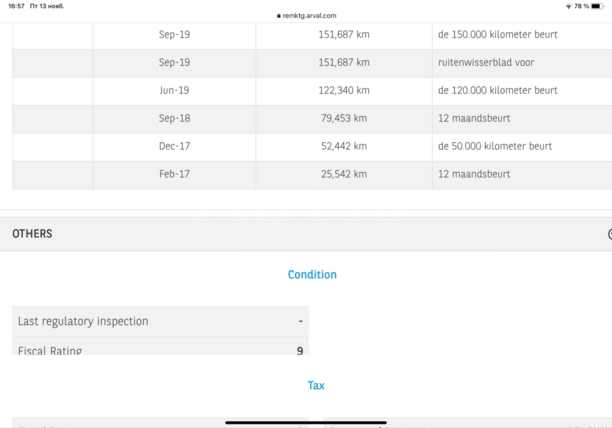Tap the OTHERS section header

(x=300, y=234)
